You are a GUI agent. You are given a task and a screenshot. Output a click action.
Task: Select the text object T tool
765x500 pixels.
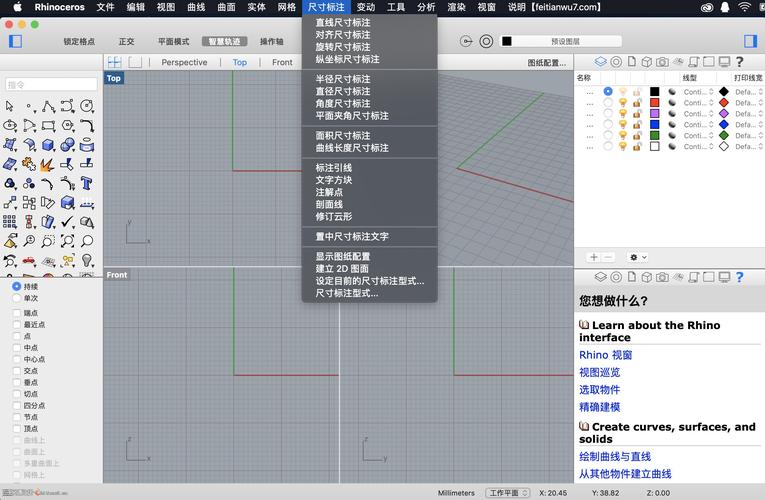[x=87, y=183]
